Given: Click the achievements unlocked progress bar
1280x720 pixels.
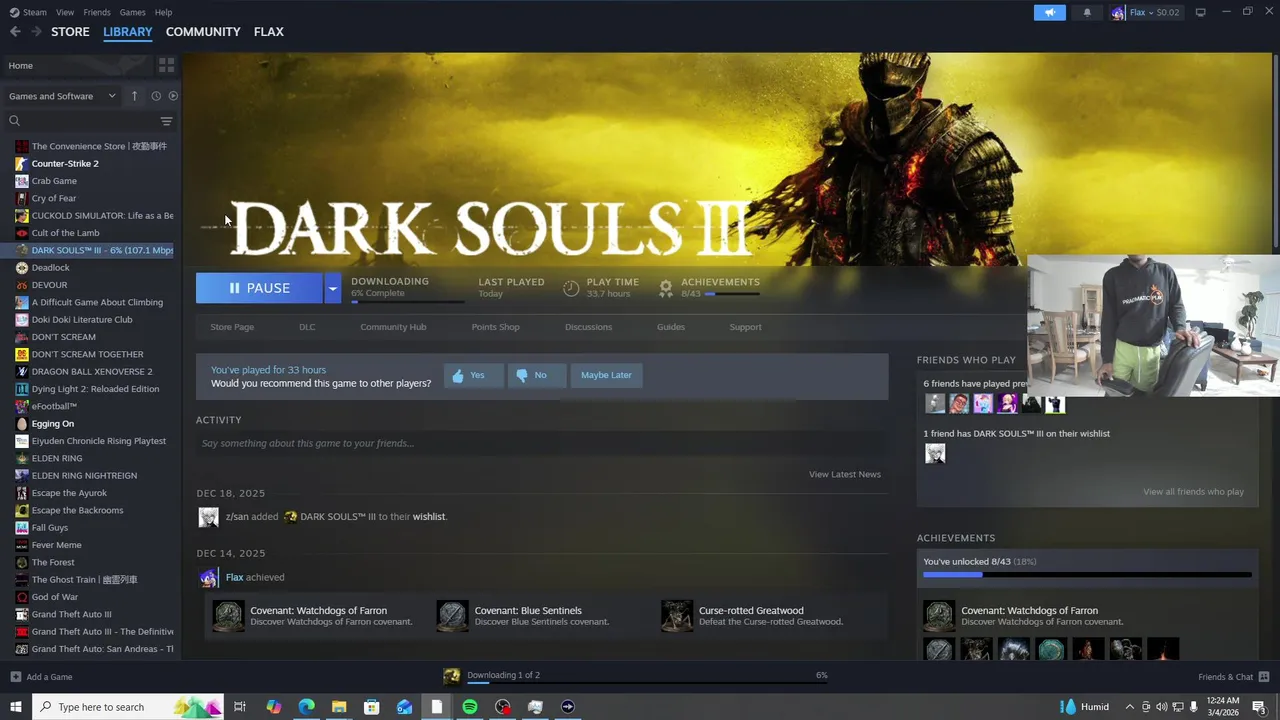Looking at the screenshot, I should (1087, 575).
